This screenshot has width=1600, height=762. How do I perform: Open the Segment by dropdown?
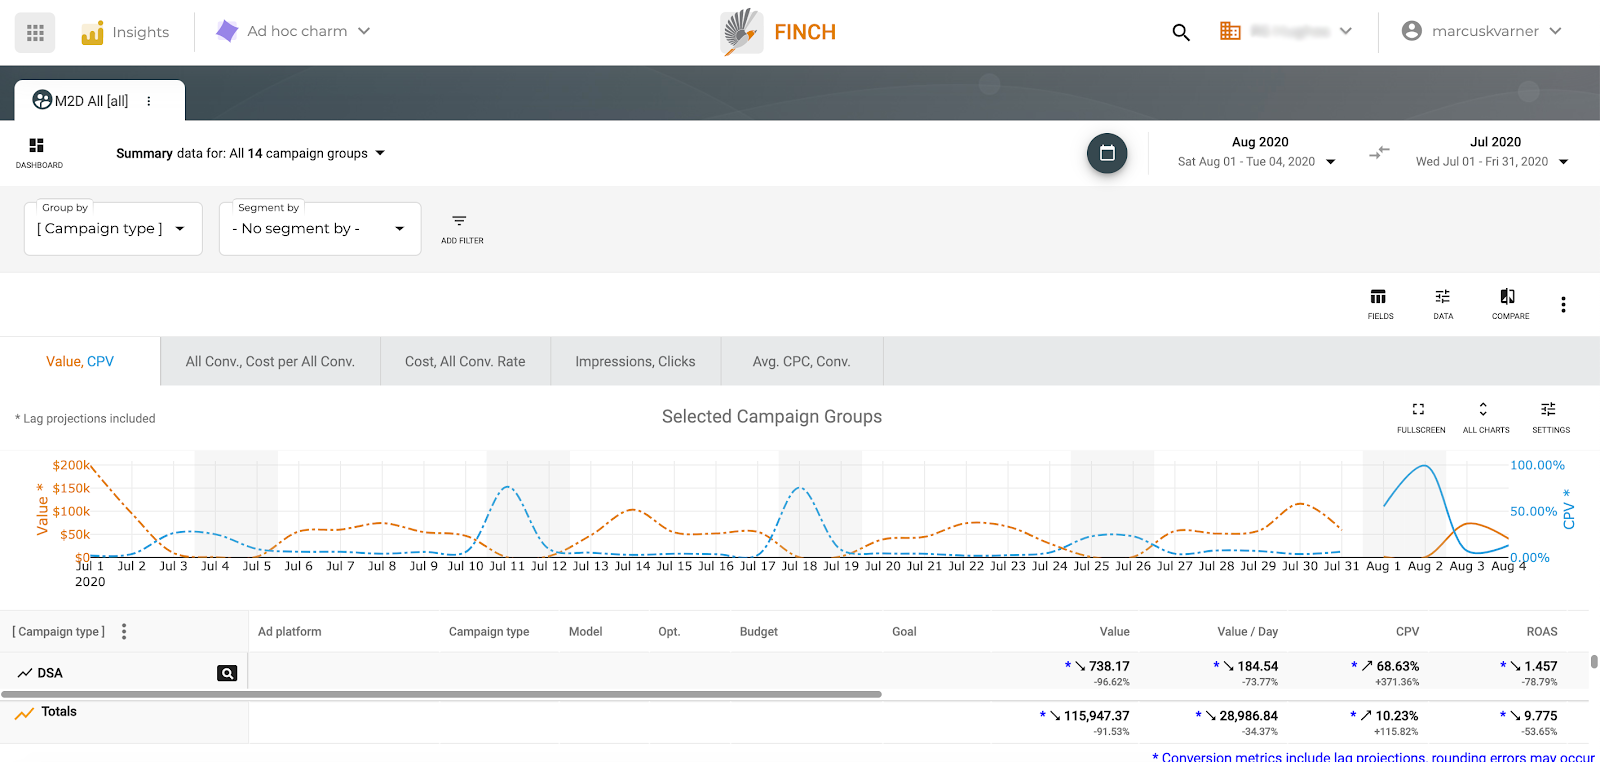pyautogui.click(x=320, y=228)
